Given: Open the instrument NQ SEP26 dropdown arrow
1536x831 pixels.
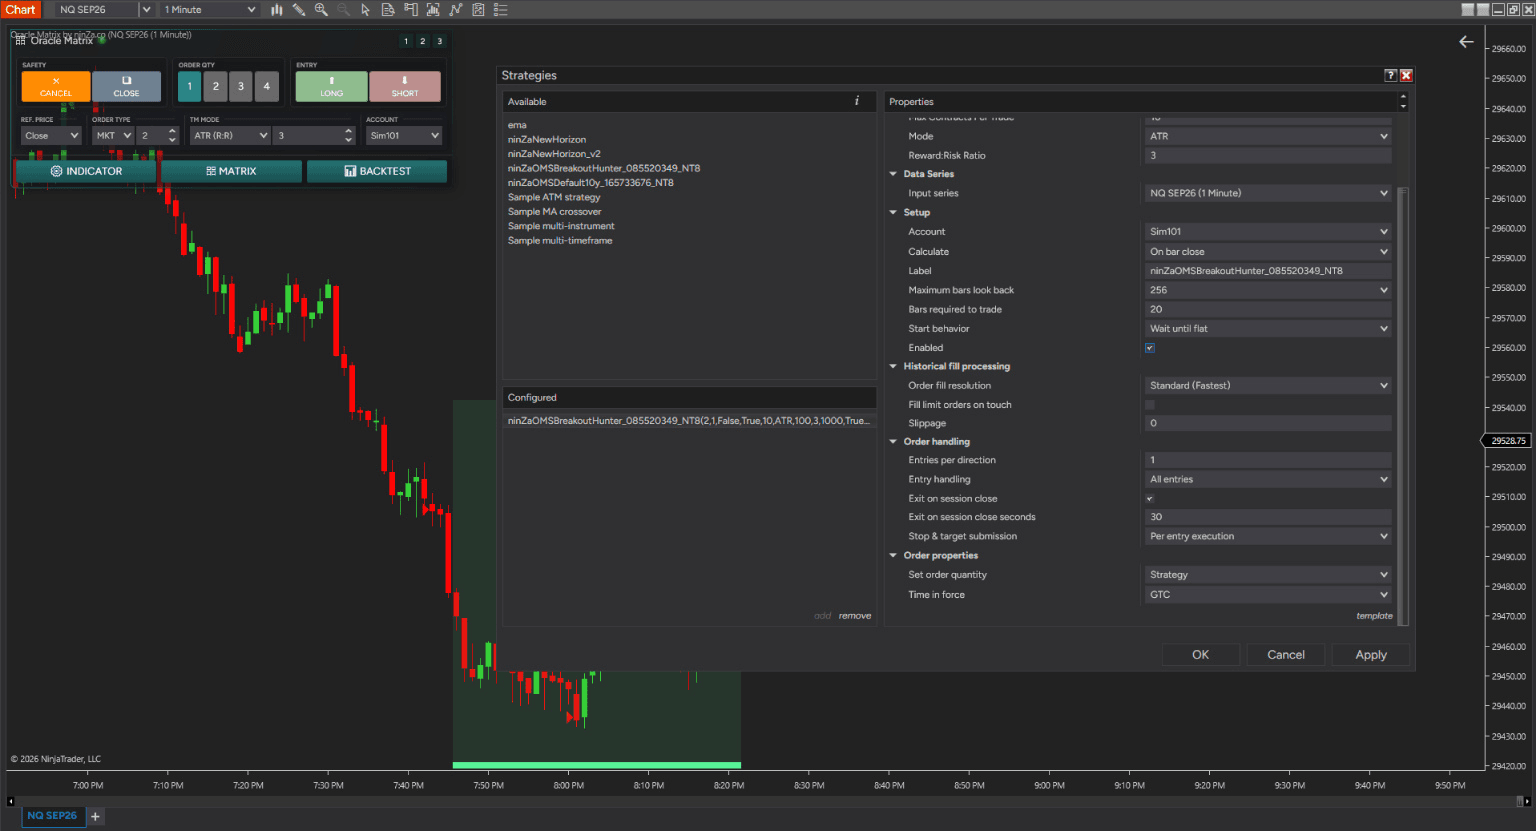Looking at the screenshot, I should (x=146, y=10).
